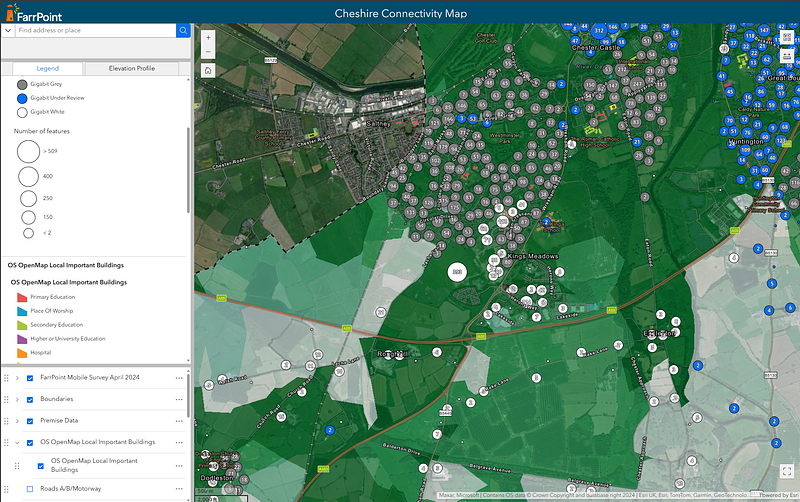Open options menu for Boundaries layer
This screenshot has width=800, height=502.
coord(180,399)
